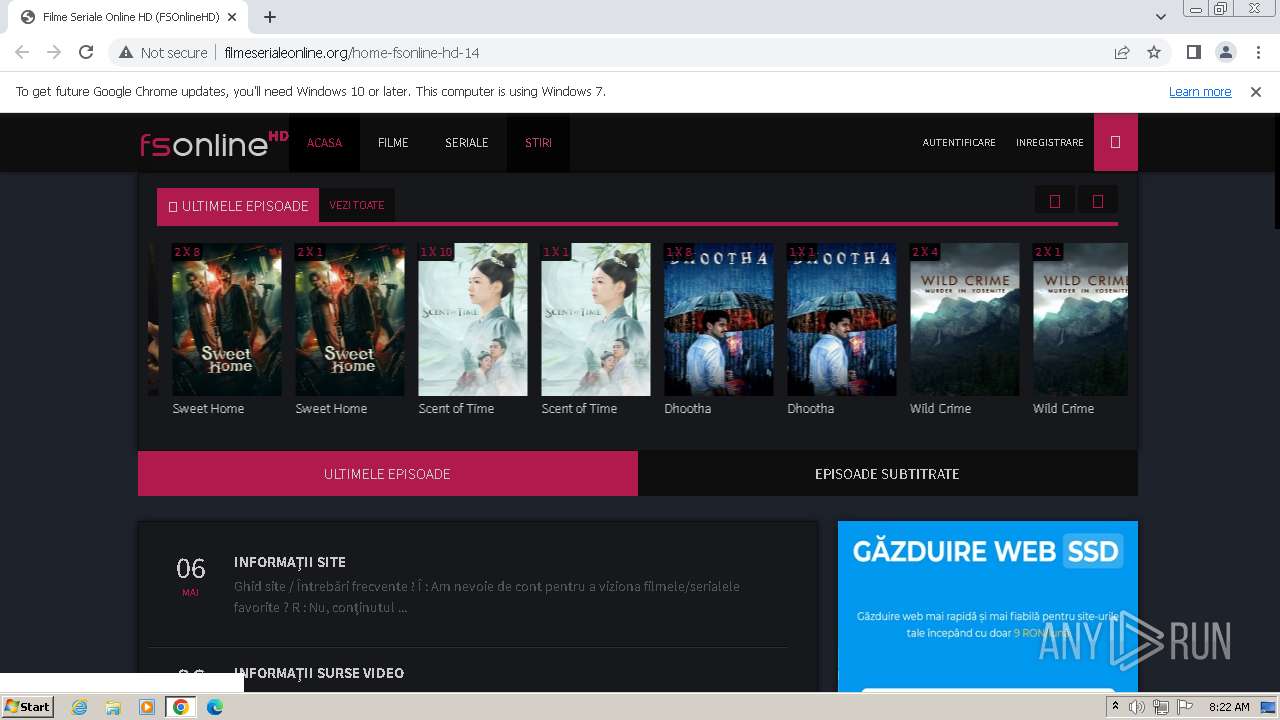Click the Dhootha 1x8 title text
This screenshot has height=720, width=1280.
[x=688, y=408]
